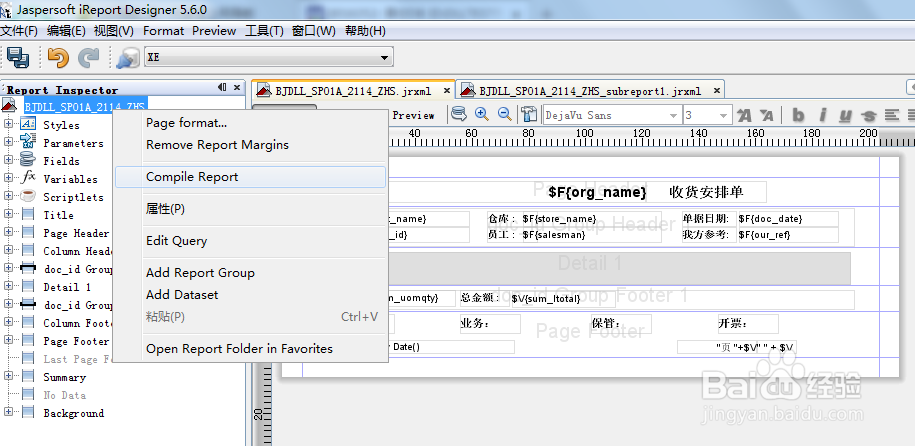Viewport: 915px width, 446px height.
Task: Toggle italic formatting
Action: click(x=822, y=115)
